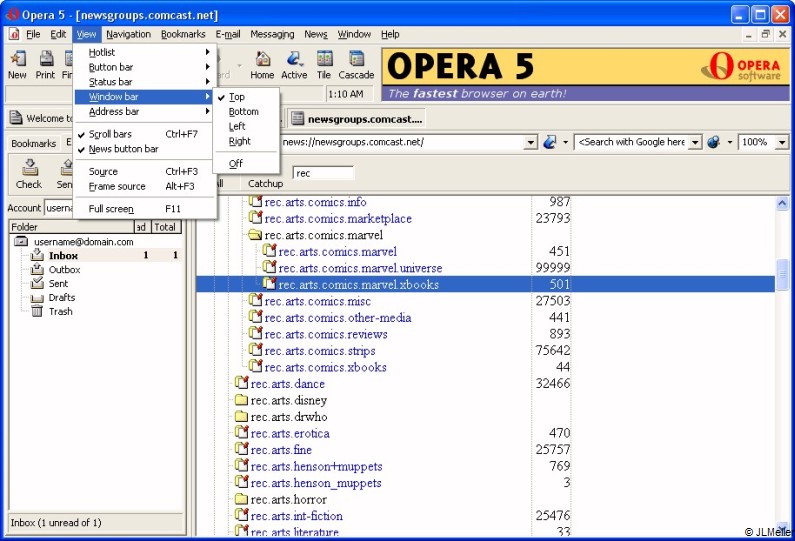Click the newsgroup list scrollbar thumb
This screenshot has height=541, width=795.
pyautogui.click(x=782, y=274)
